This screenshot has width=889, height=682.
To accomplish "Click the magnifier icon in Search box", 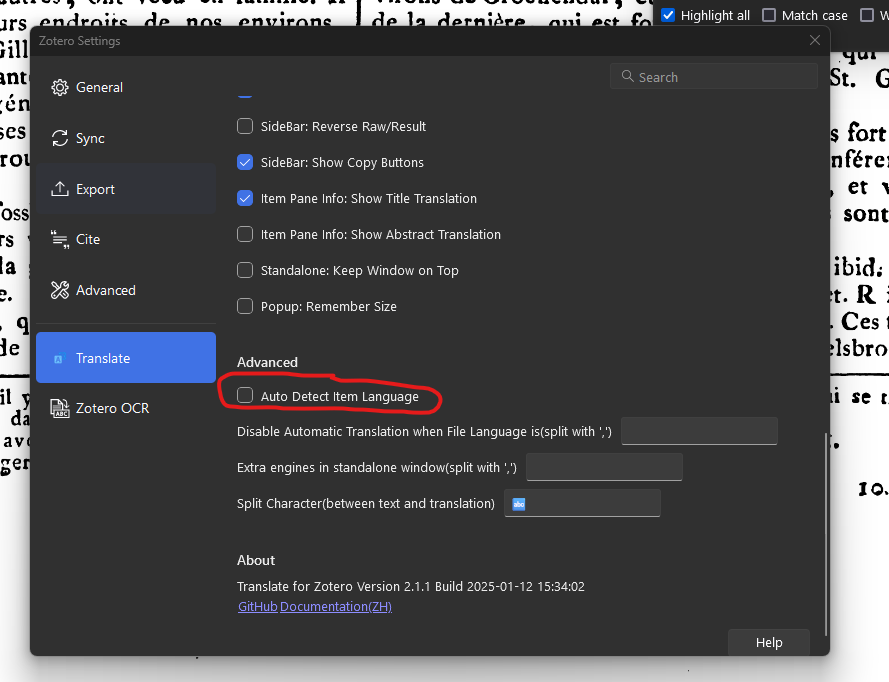I will [x=627, y=76].
